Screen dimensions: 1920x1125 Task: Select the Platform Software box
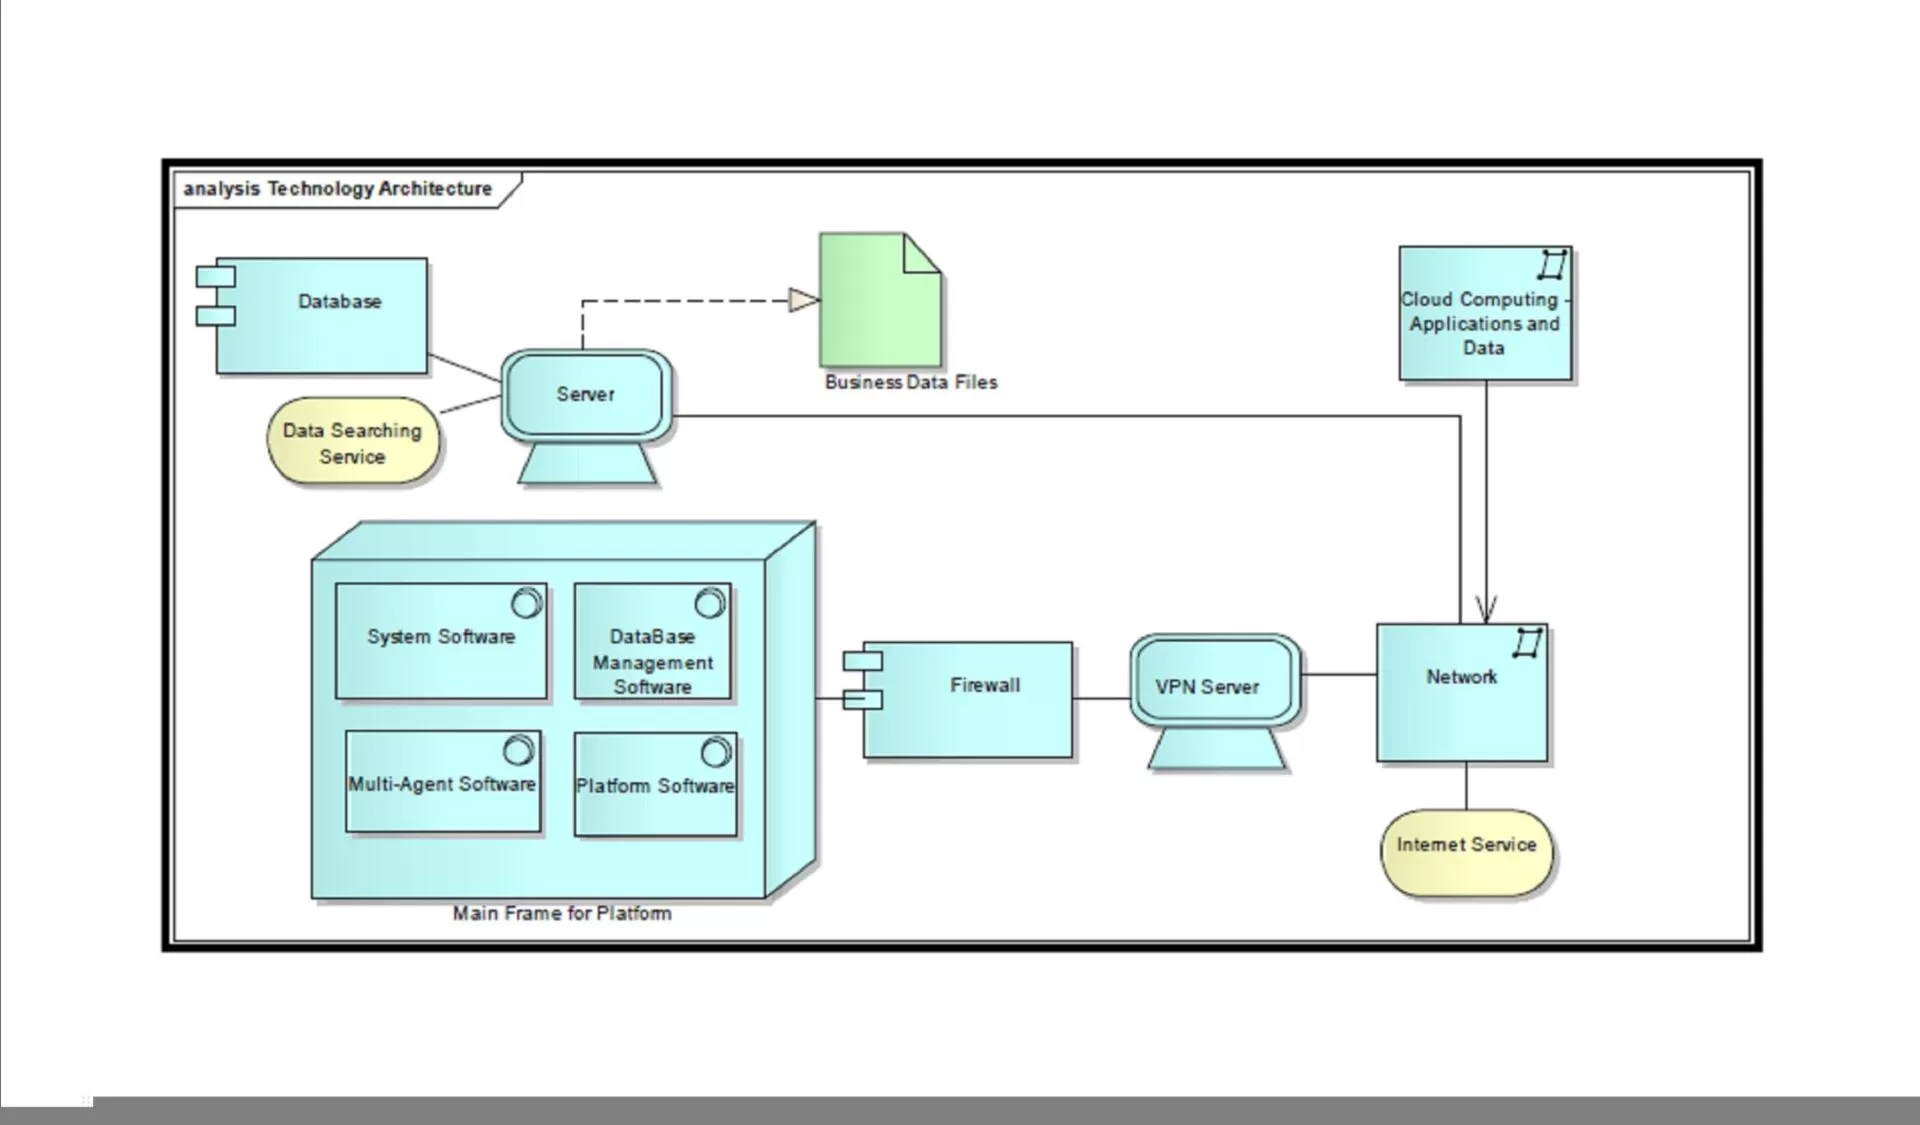[655, 785]
